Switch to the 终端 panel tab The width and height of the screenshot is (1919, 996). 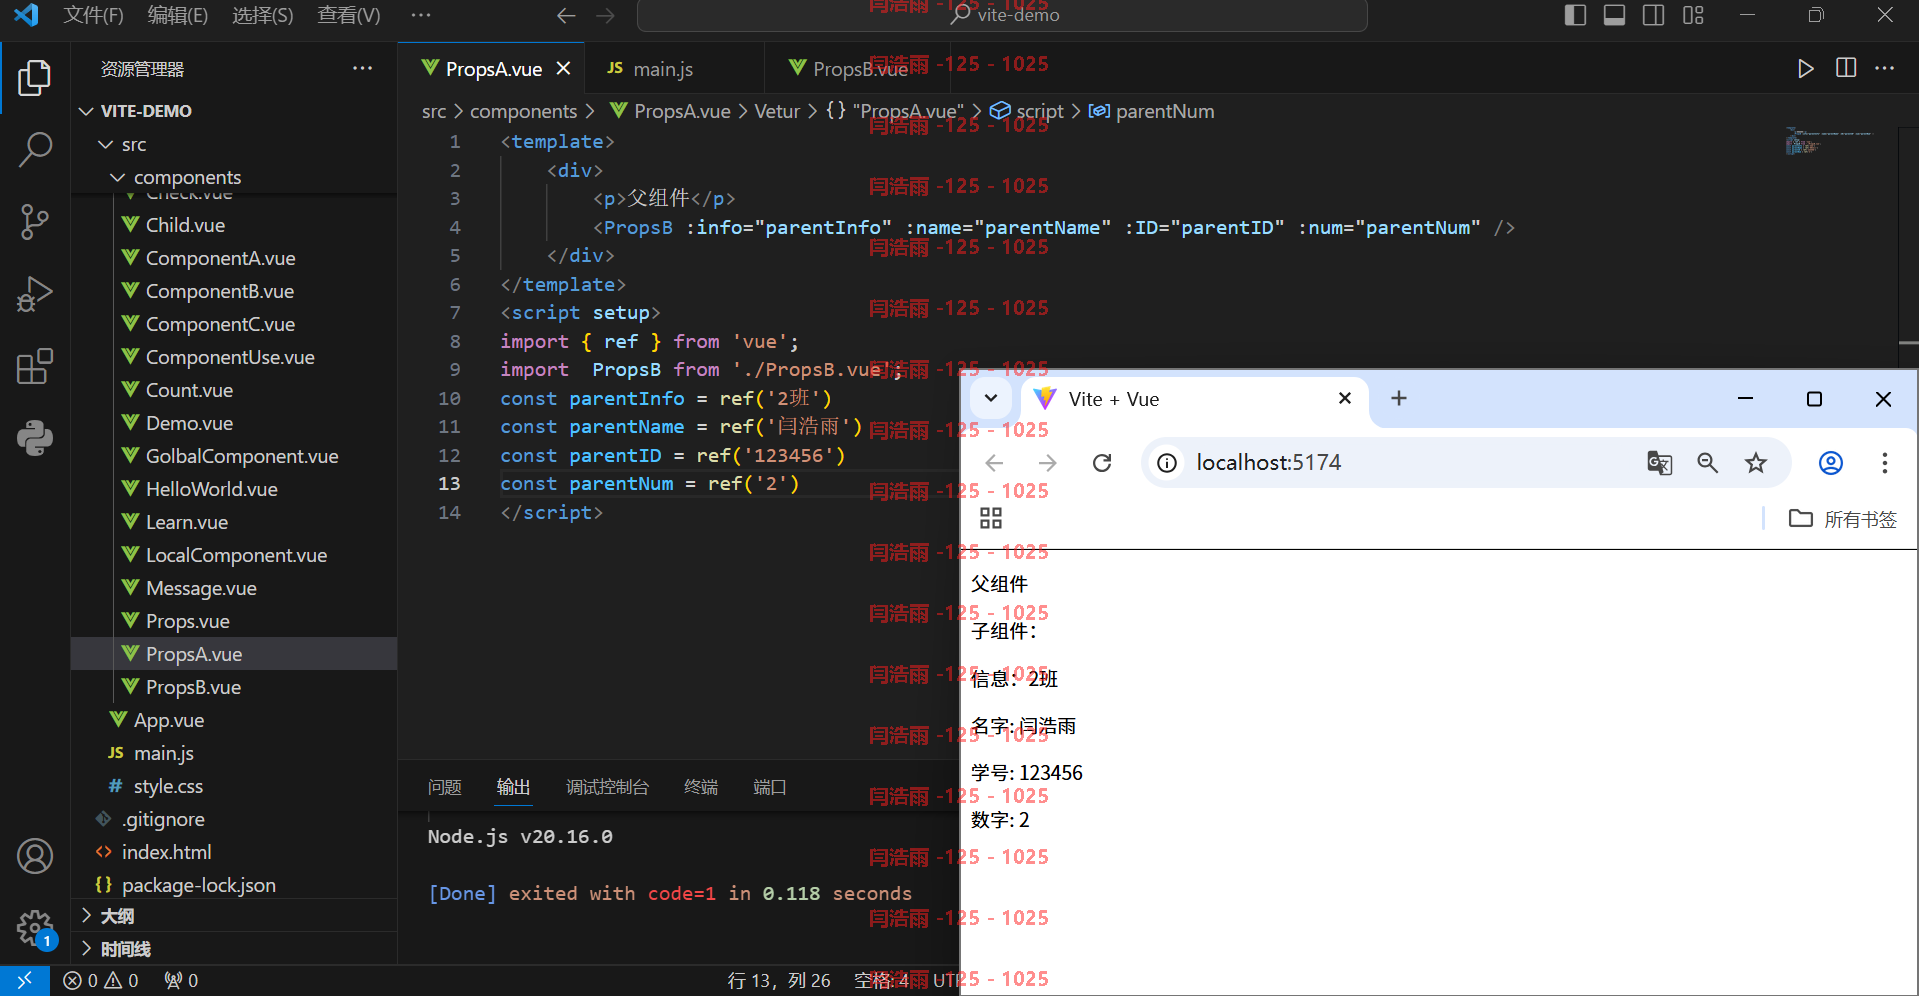click(701, 788)
